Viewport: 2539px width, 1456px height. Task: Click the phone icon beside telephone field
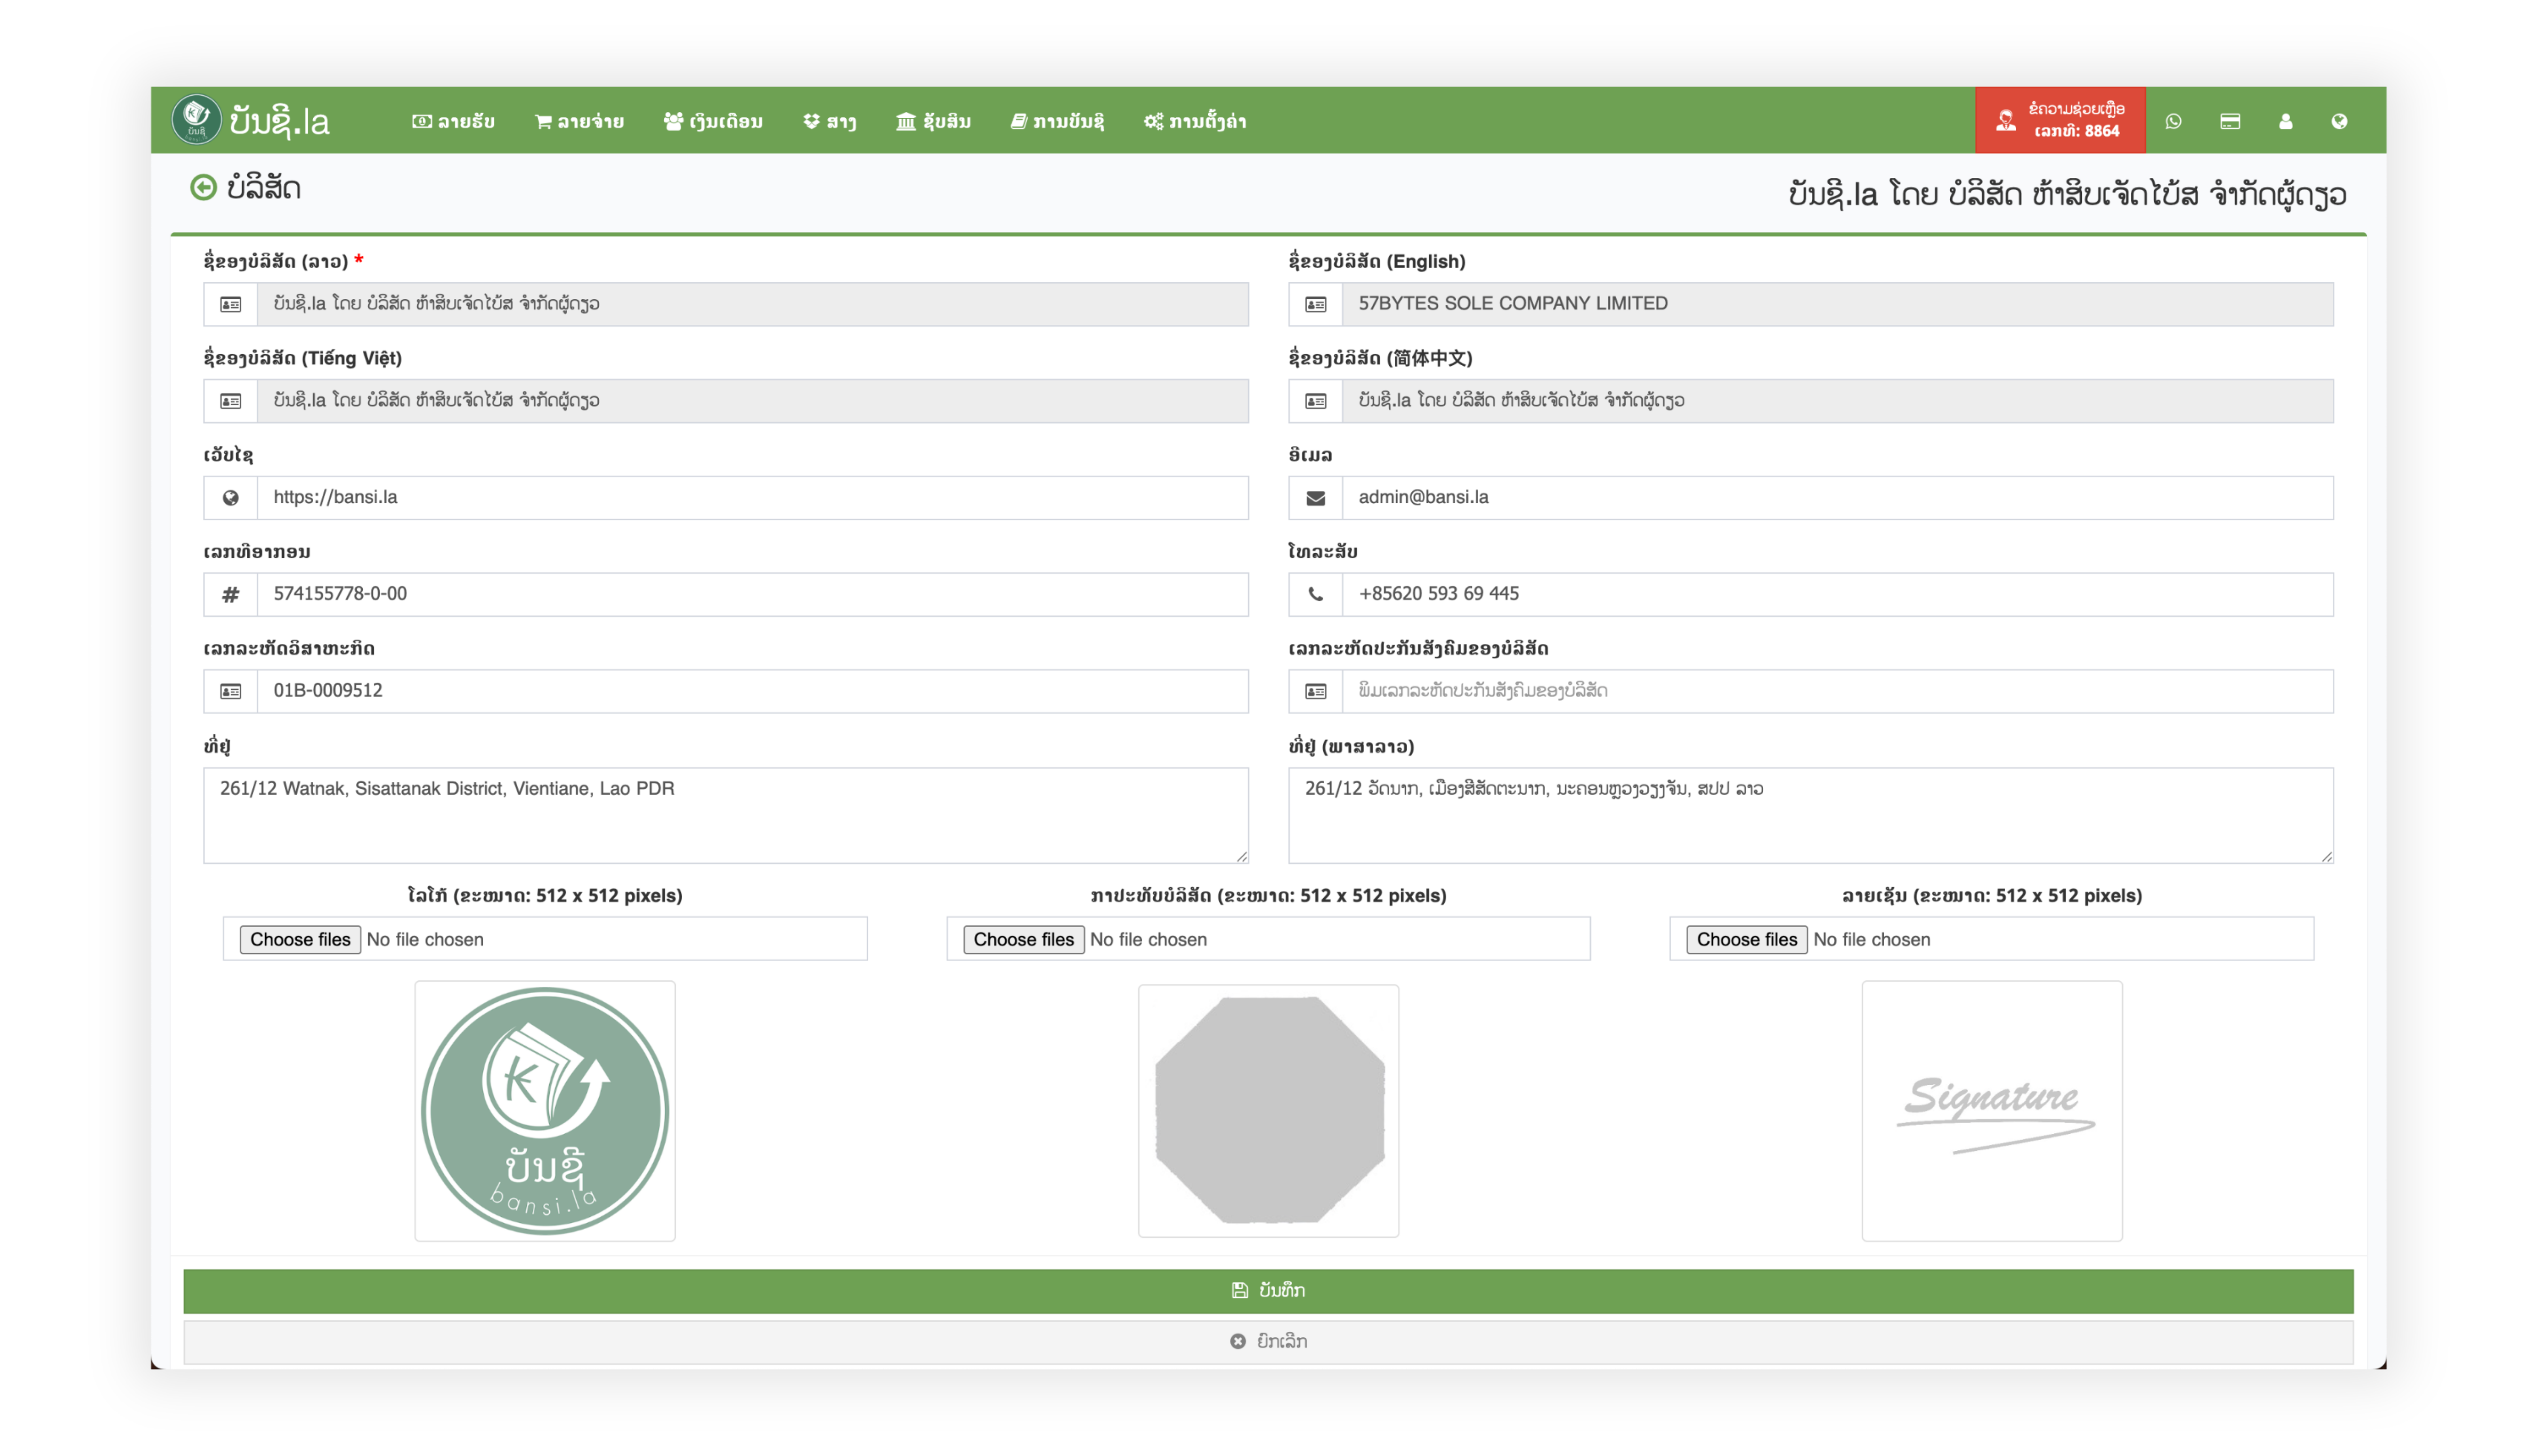pyautogui.click(x=1315, y=595)
